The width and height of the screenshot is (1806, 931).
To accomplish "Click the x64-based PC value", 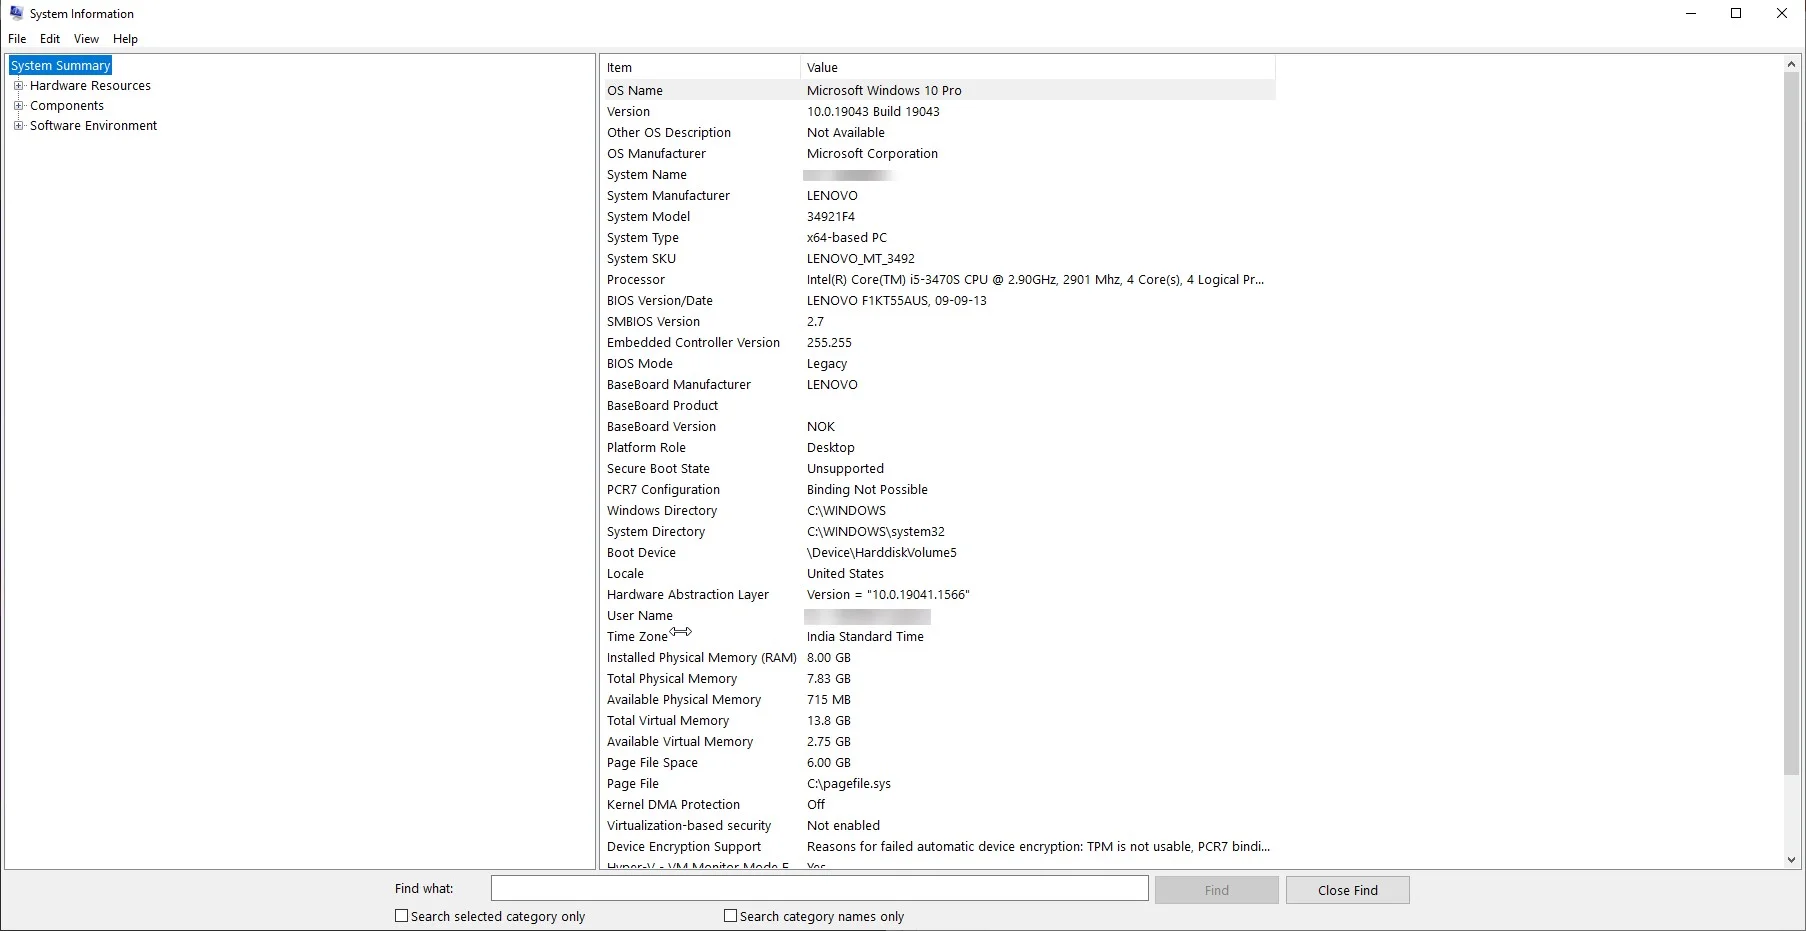I will click(x=847, y=238).
